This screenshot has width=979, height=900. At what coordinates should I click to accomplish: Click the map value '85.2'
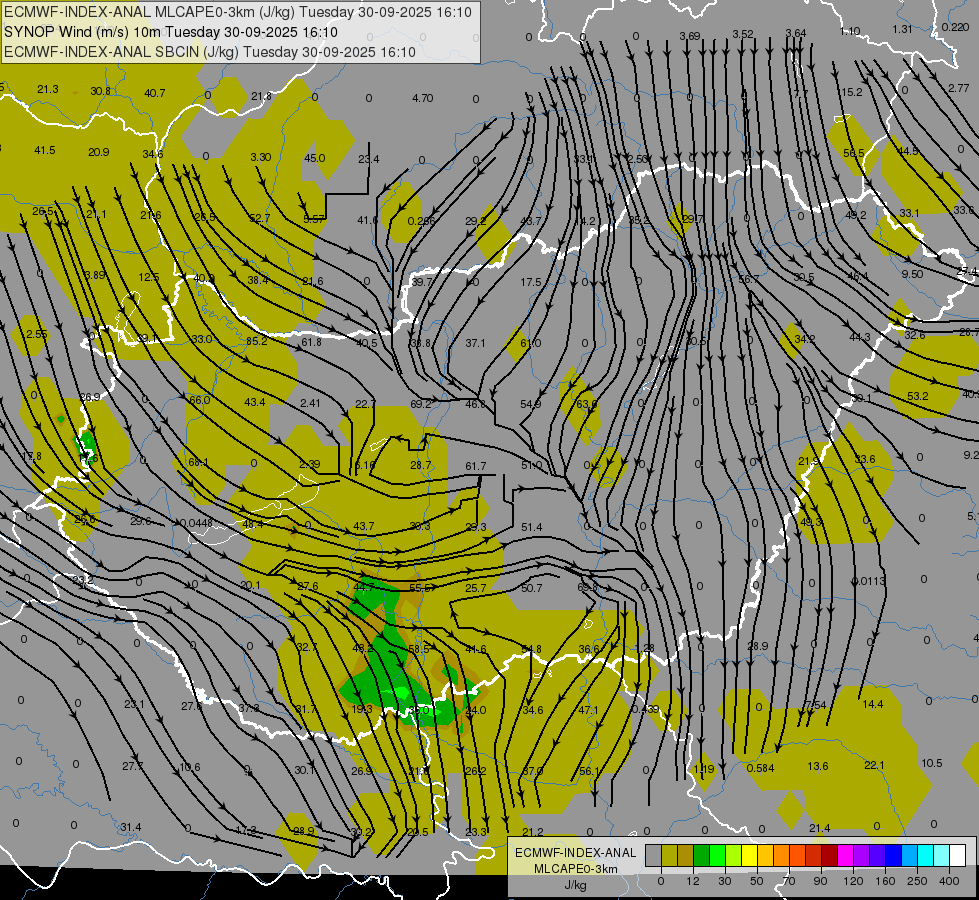coord(257,341)
